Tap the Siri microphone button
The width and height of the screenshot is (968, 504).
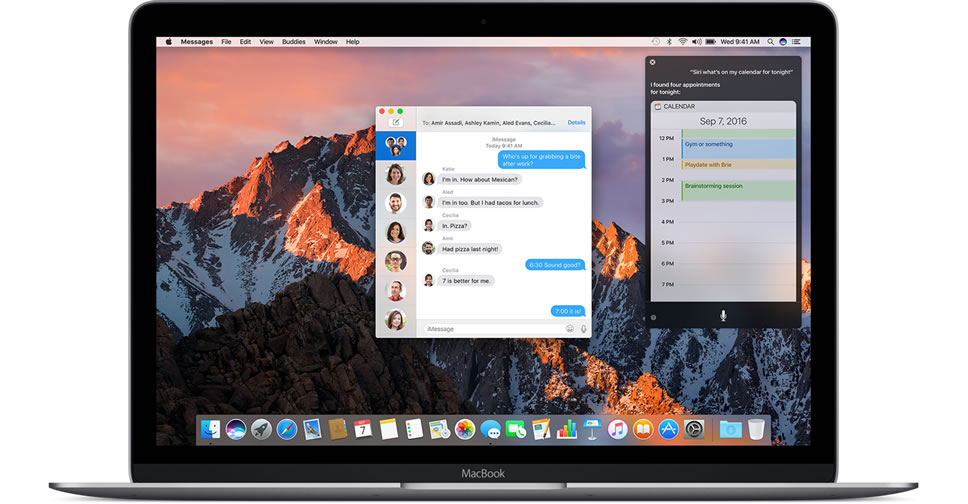[x=723, y=316]
